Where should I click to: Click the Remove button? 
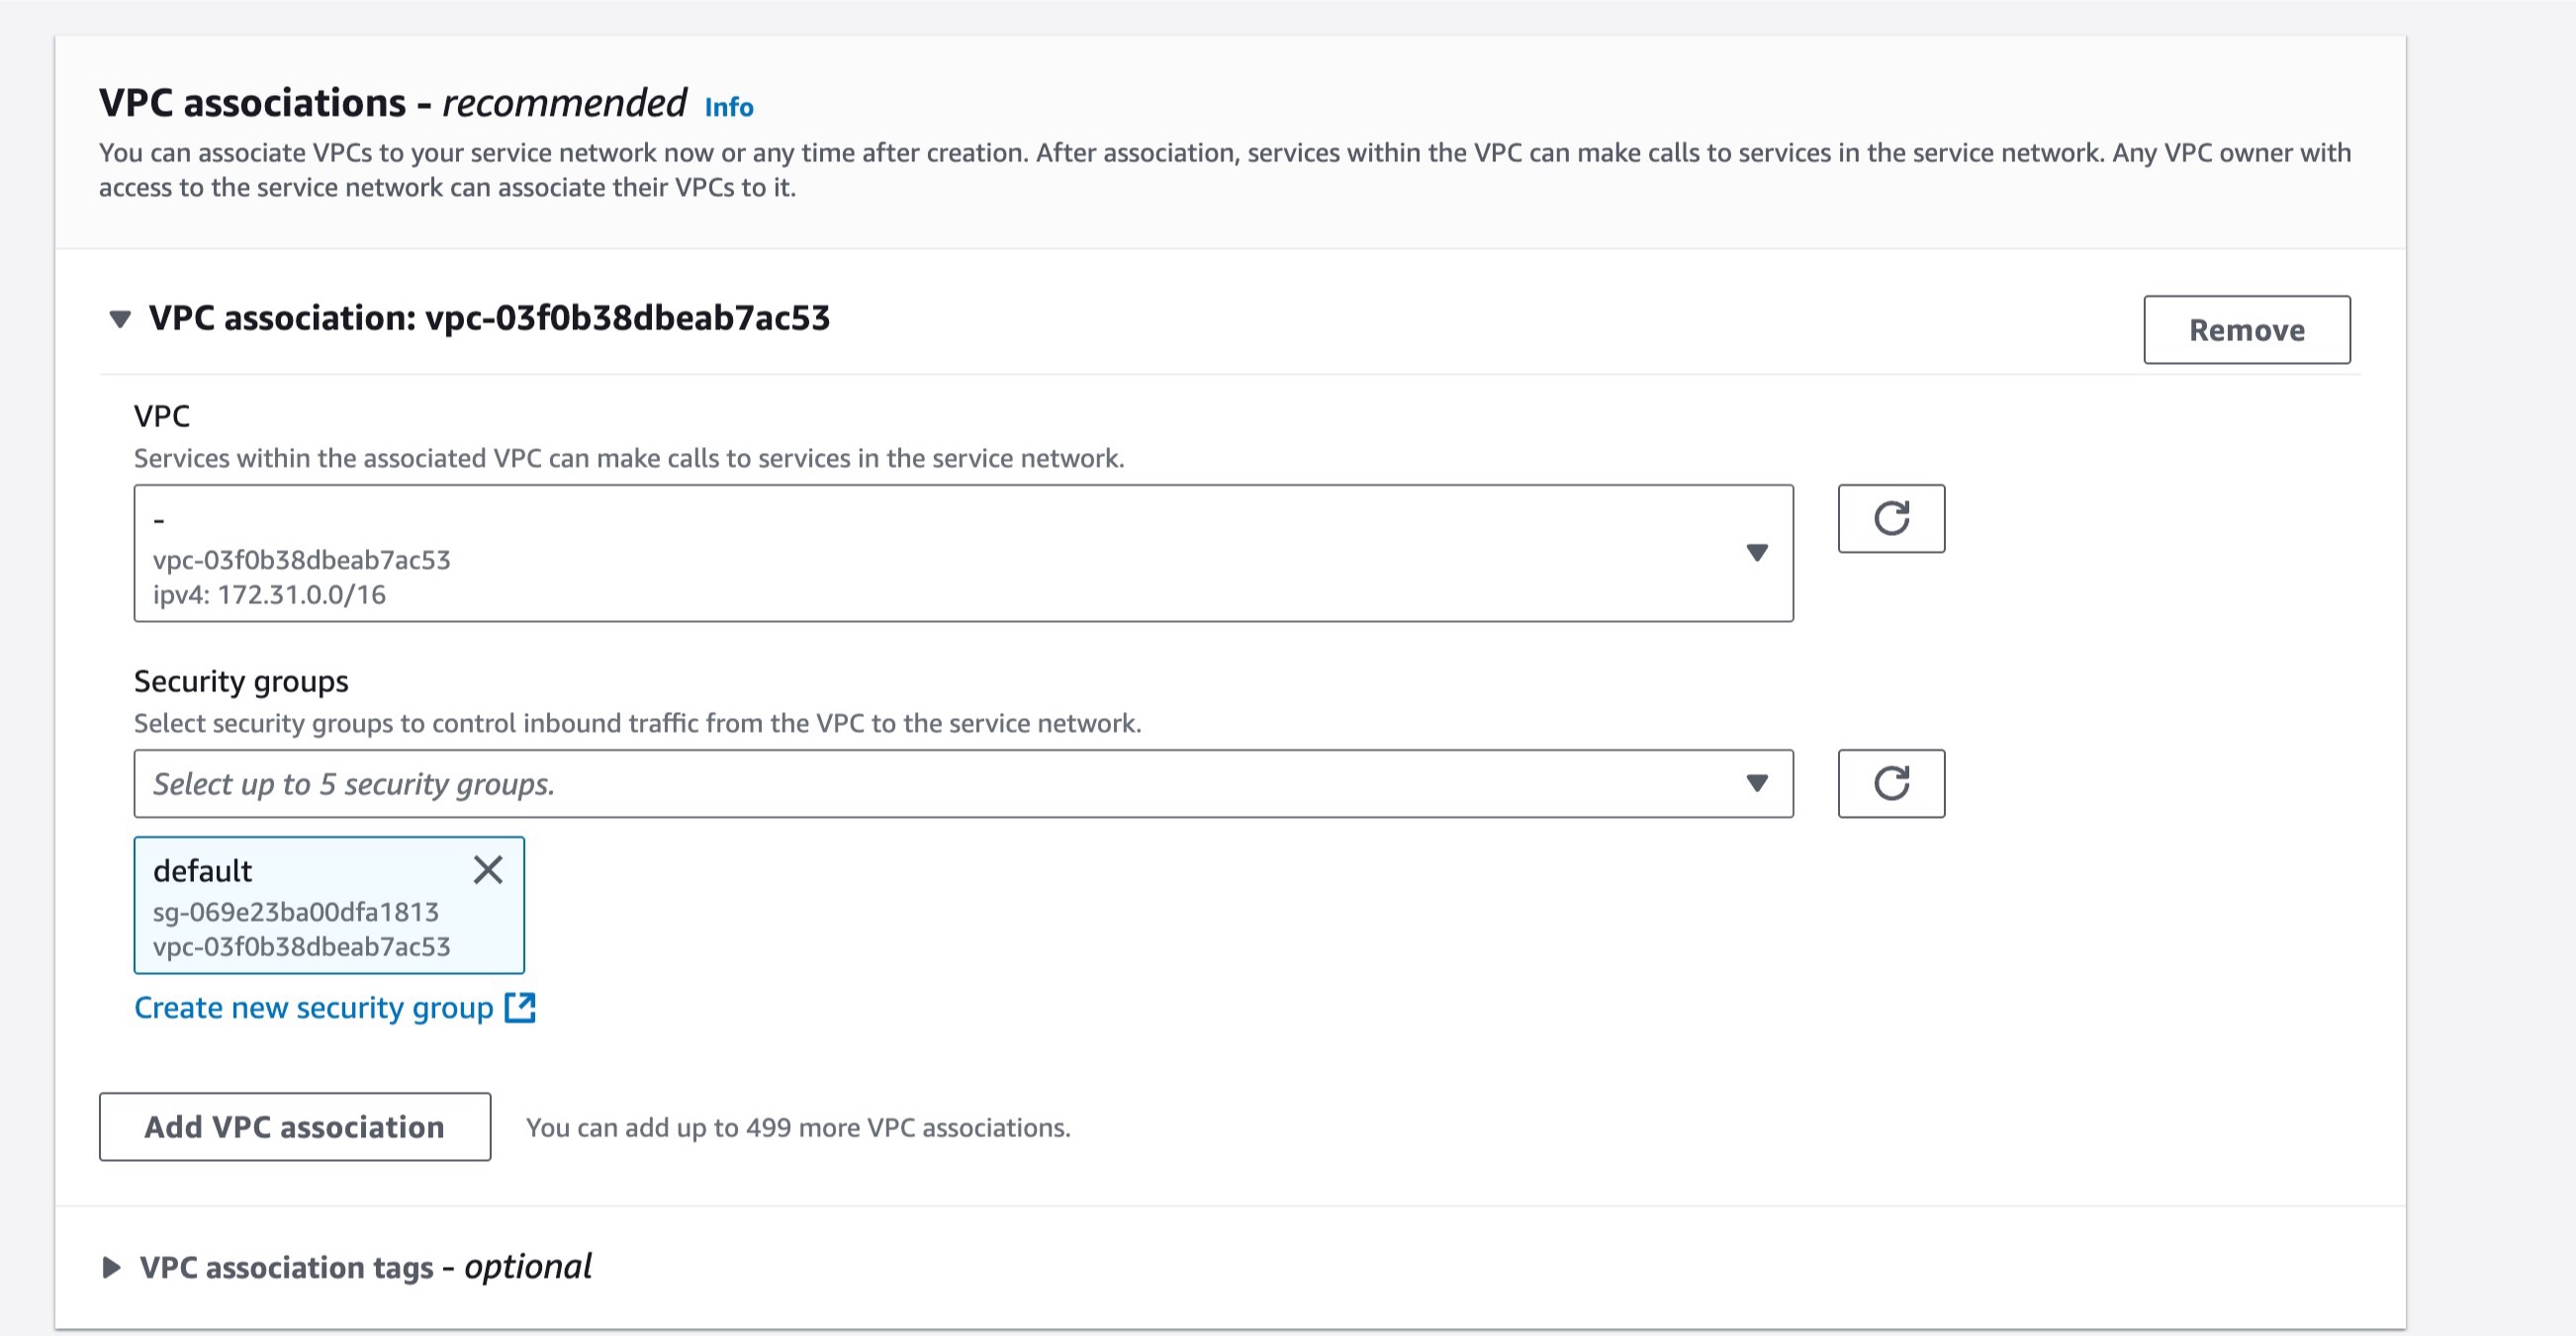coord(2247,330)
